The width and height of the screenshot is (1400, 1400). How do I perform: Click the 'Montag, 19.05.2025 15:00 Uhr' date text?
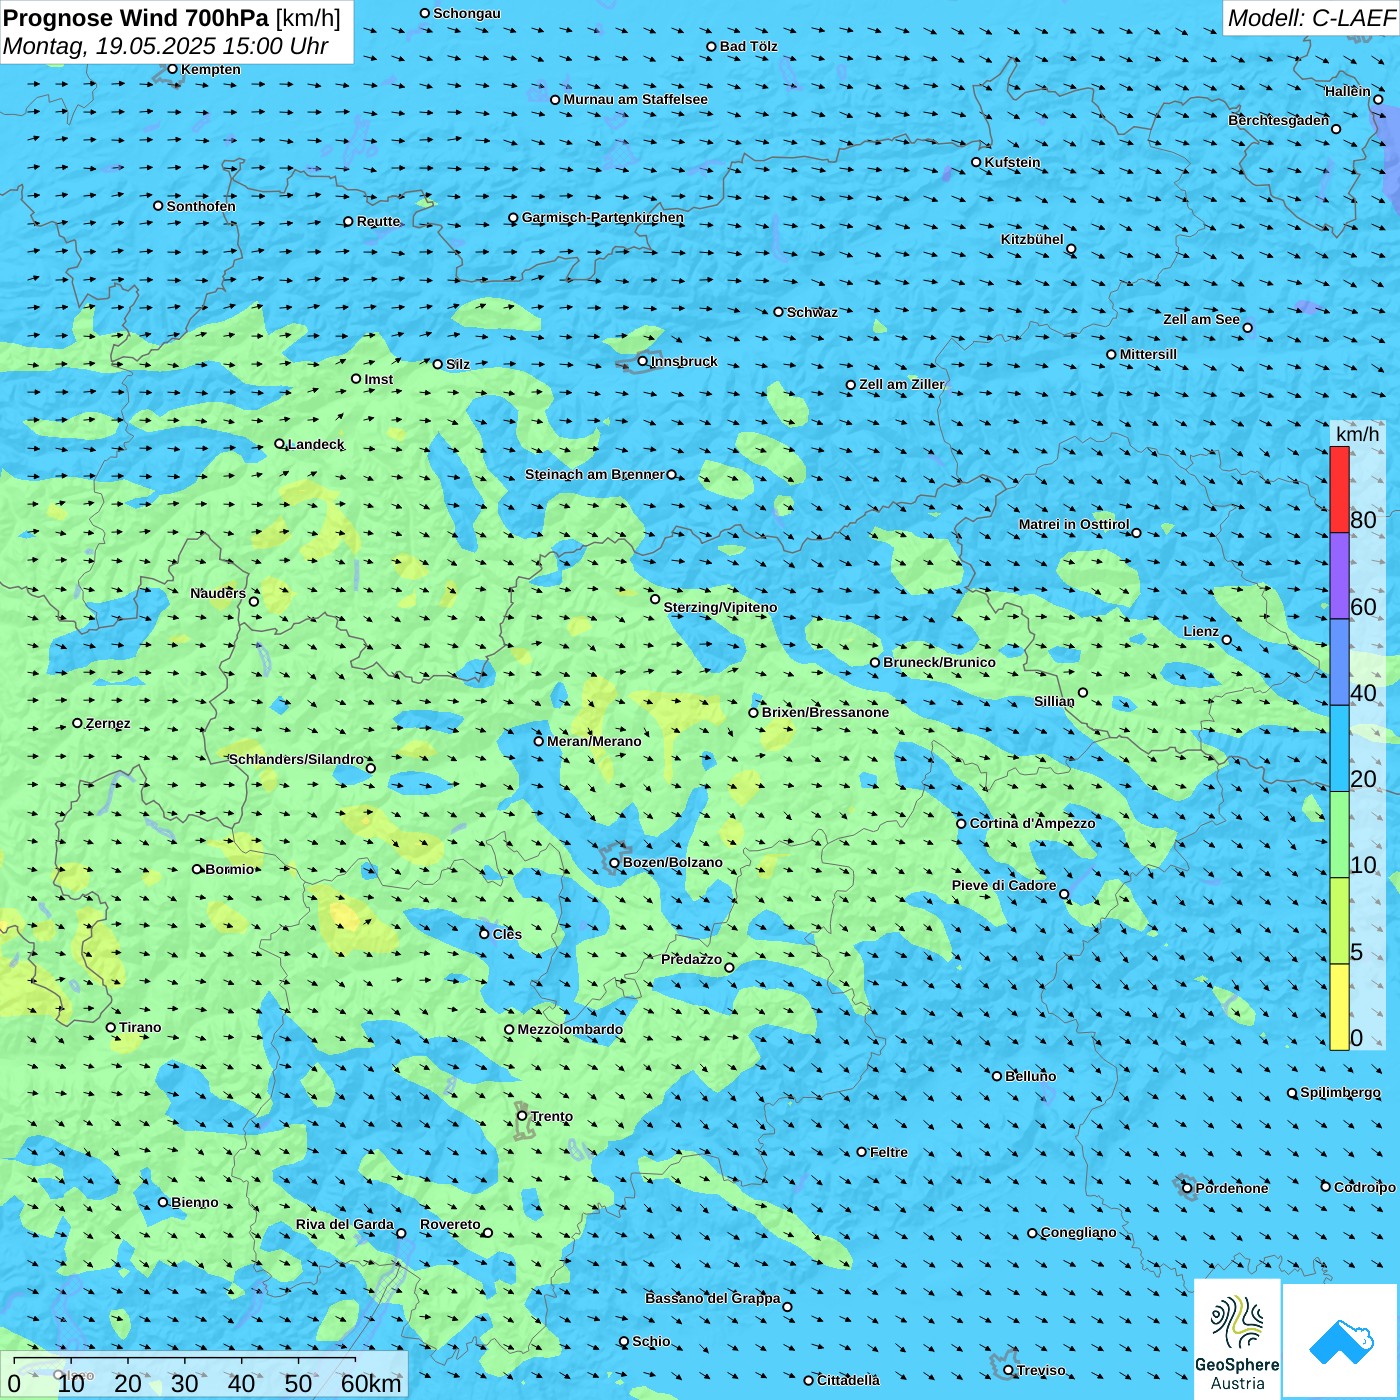pos(166,46)
